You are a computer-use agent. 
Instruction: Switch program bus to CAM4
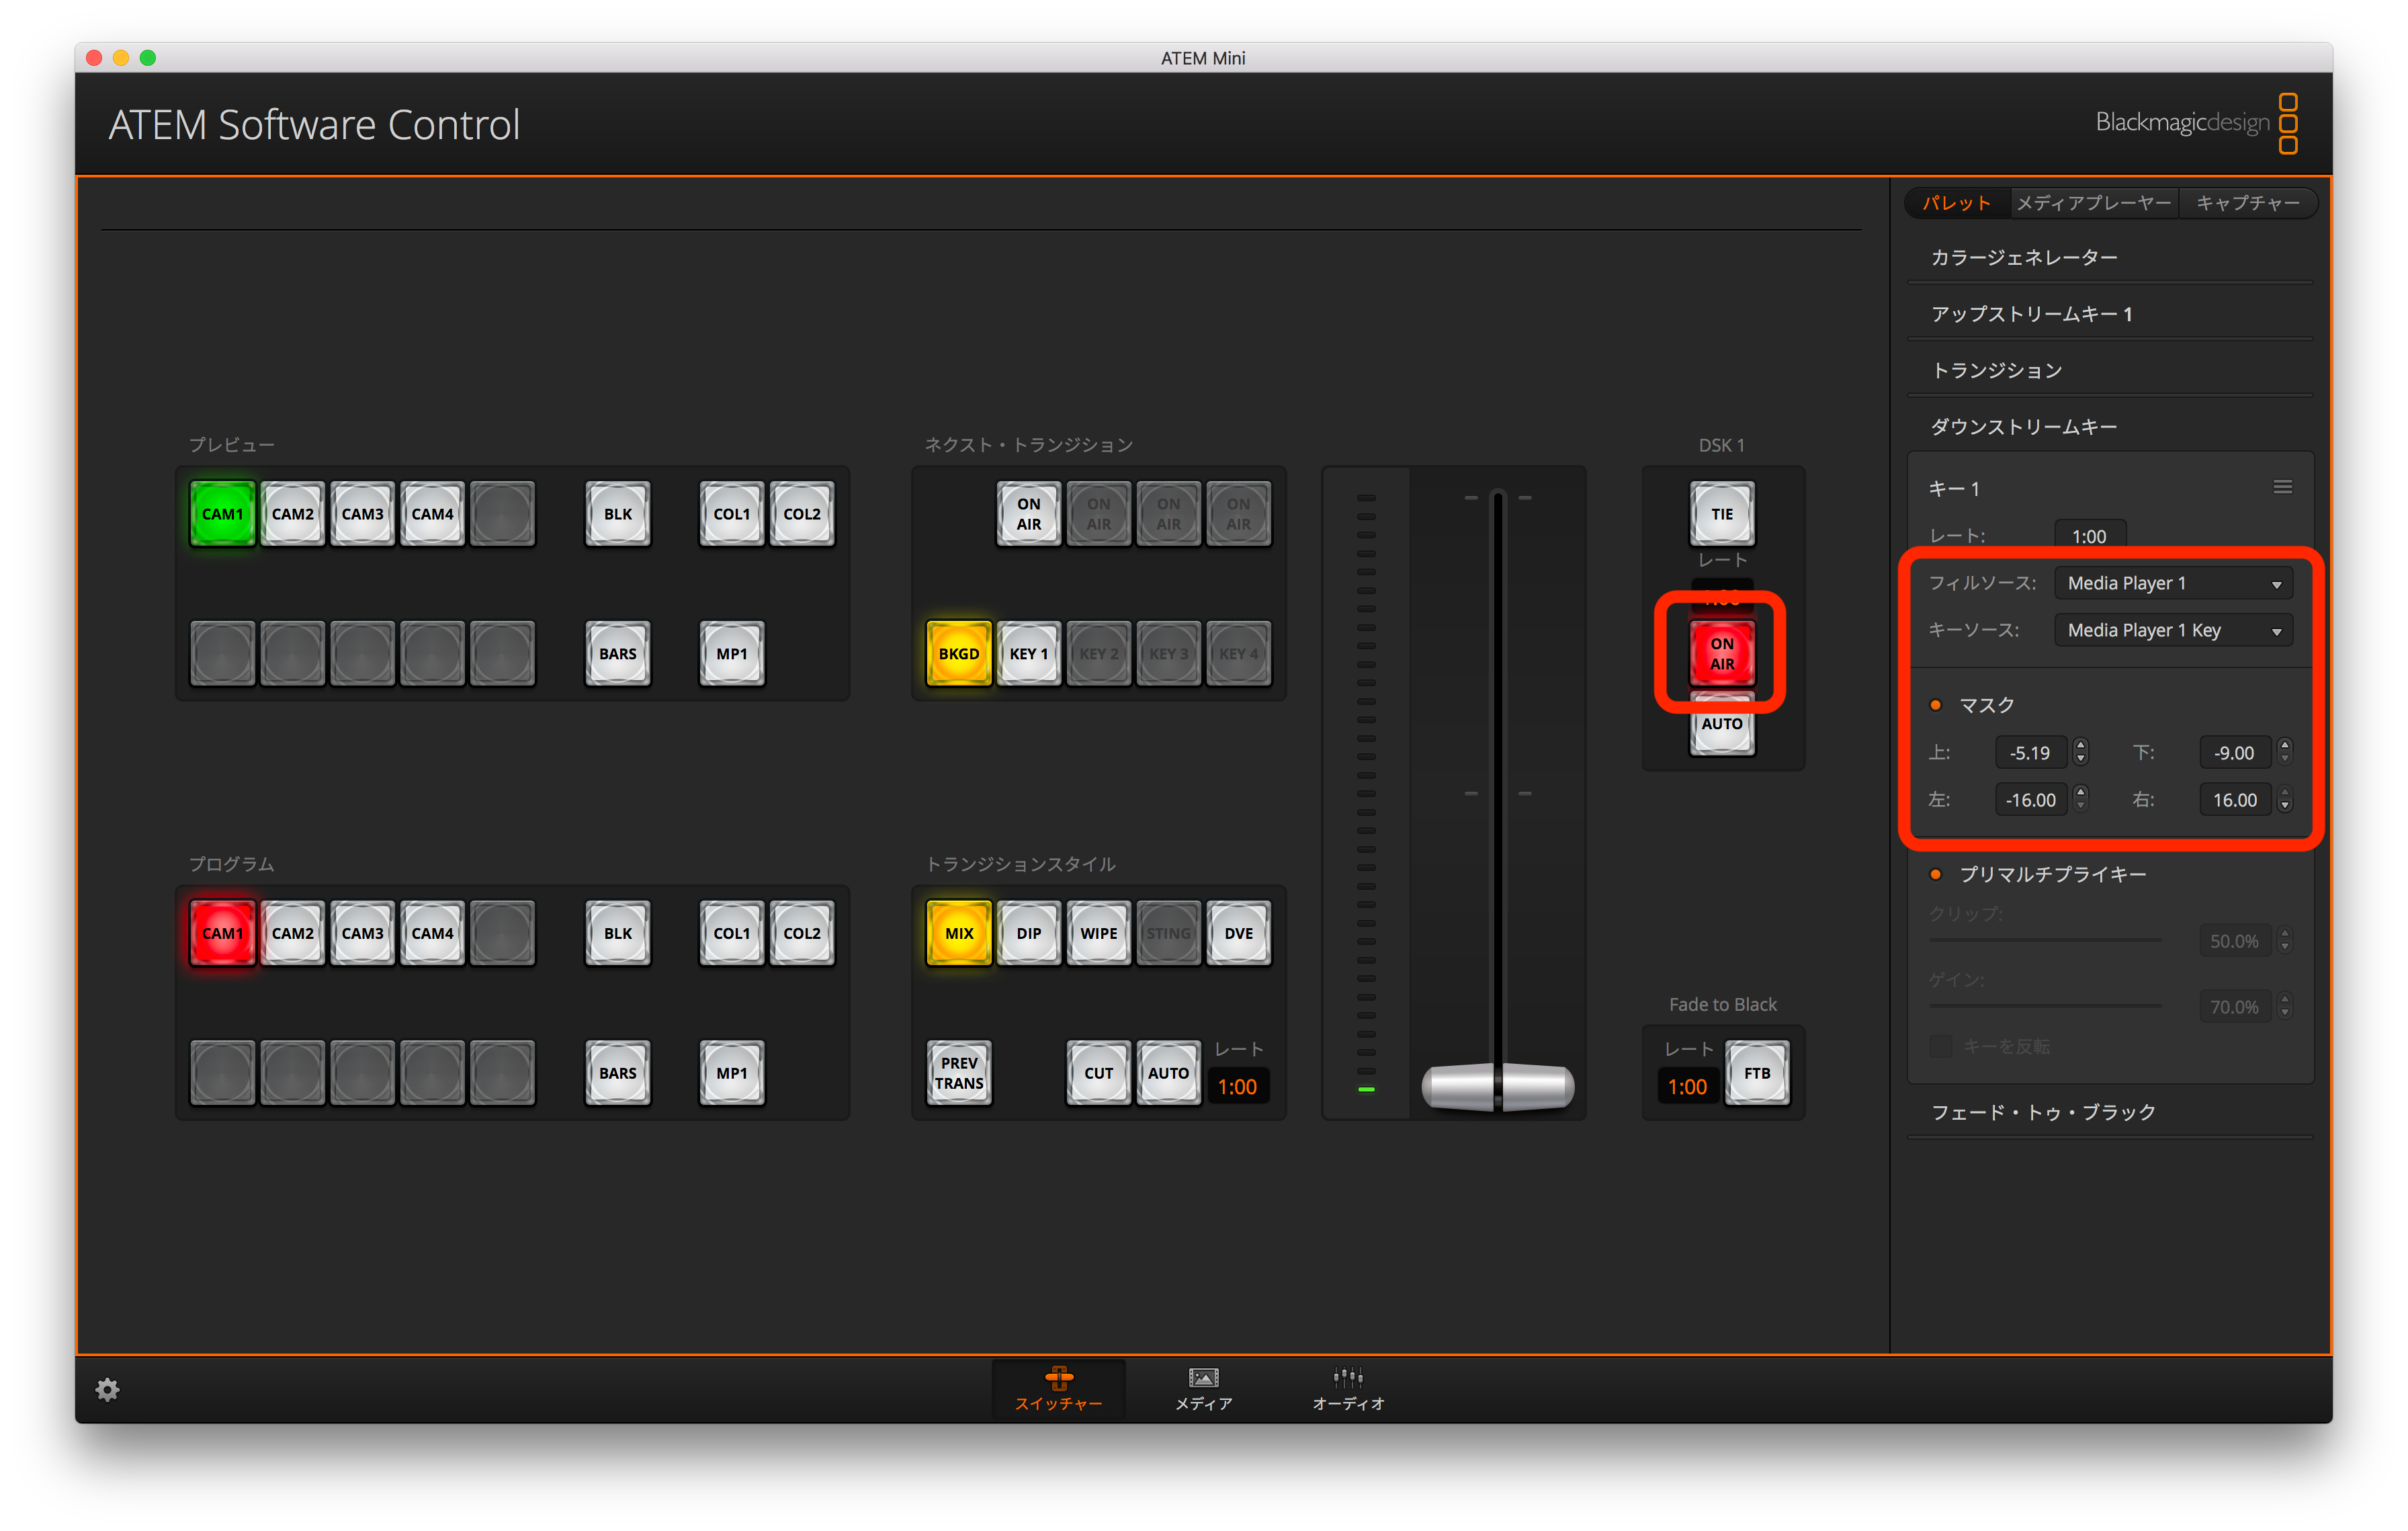pyautogui.click(x=432, y=933)
